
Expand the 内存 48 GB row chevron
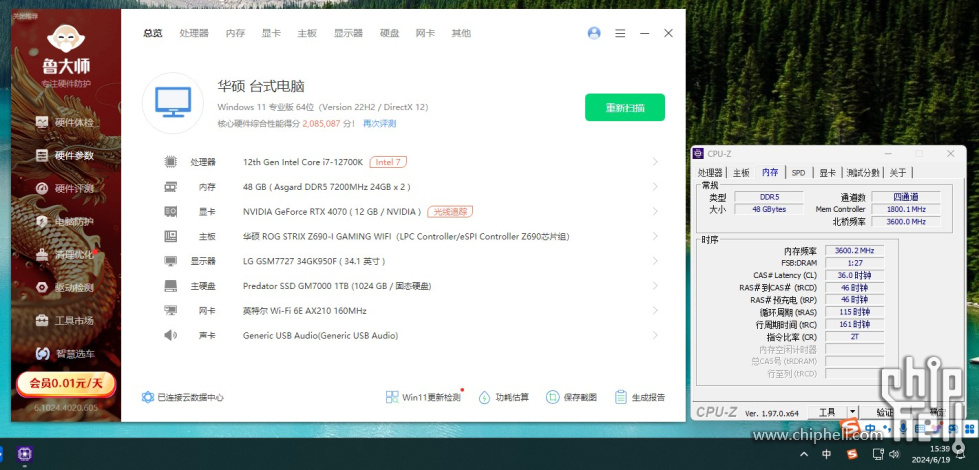pos(655,187)
